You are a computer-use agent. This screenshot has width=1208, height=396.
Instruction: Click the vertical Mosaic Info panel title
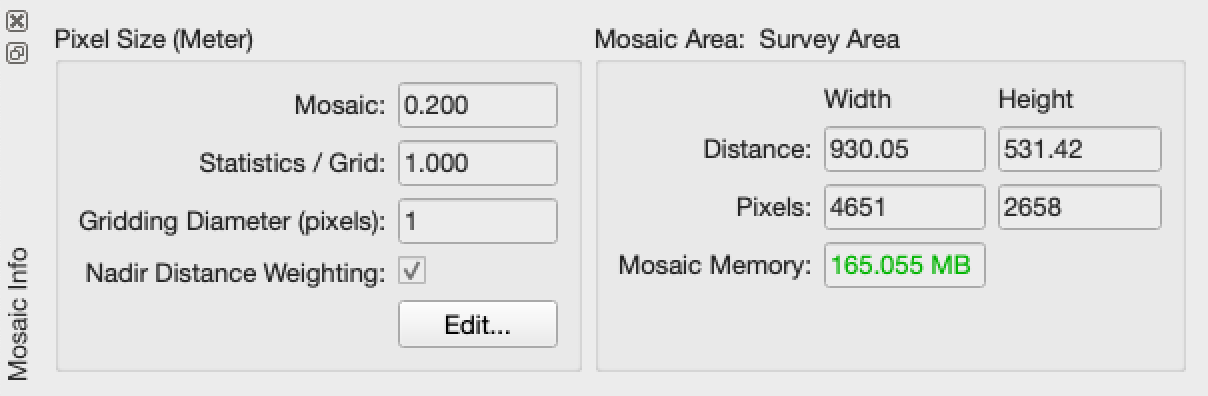coord(18,313)
